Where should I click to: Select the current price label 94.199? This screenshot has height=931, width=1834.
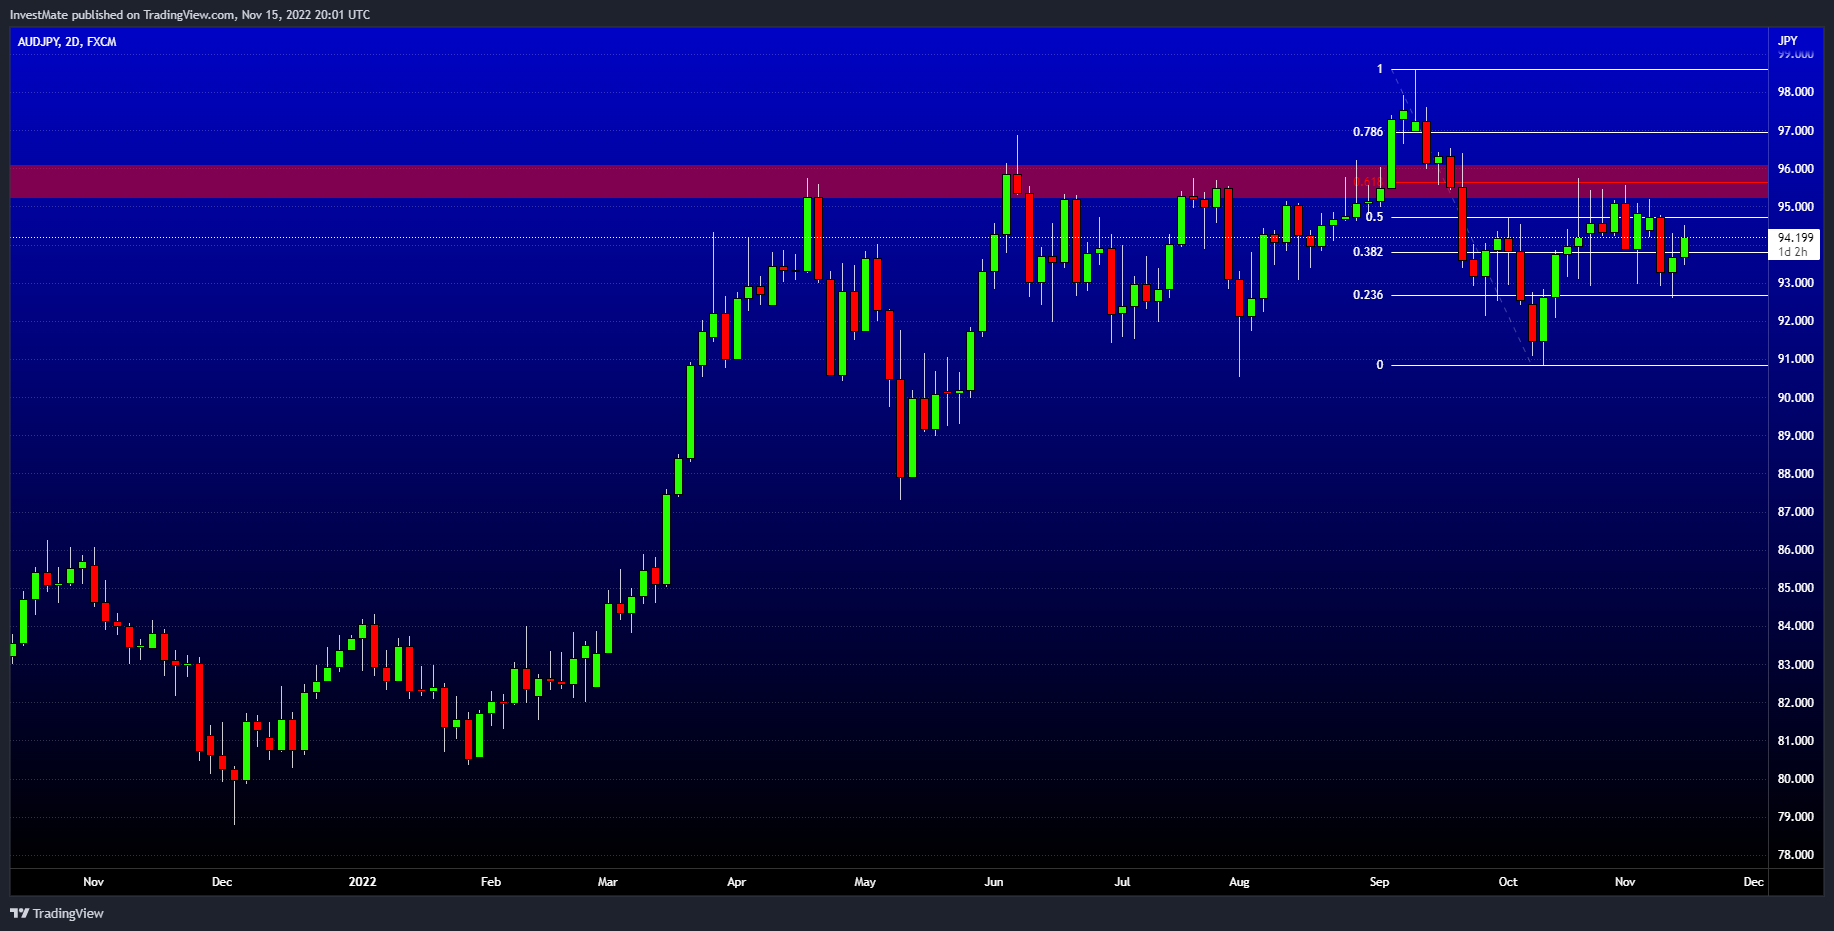[x=1795, y=238]
